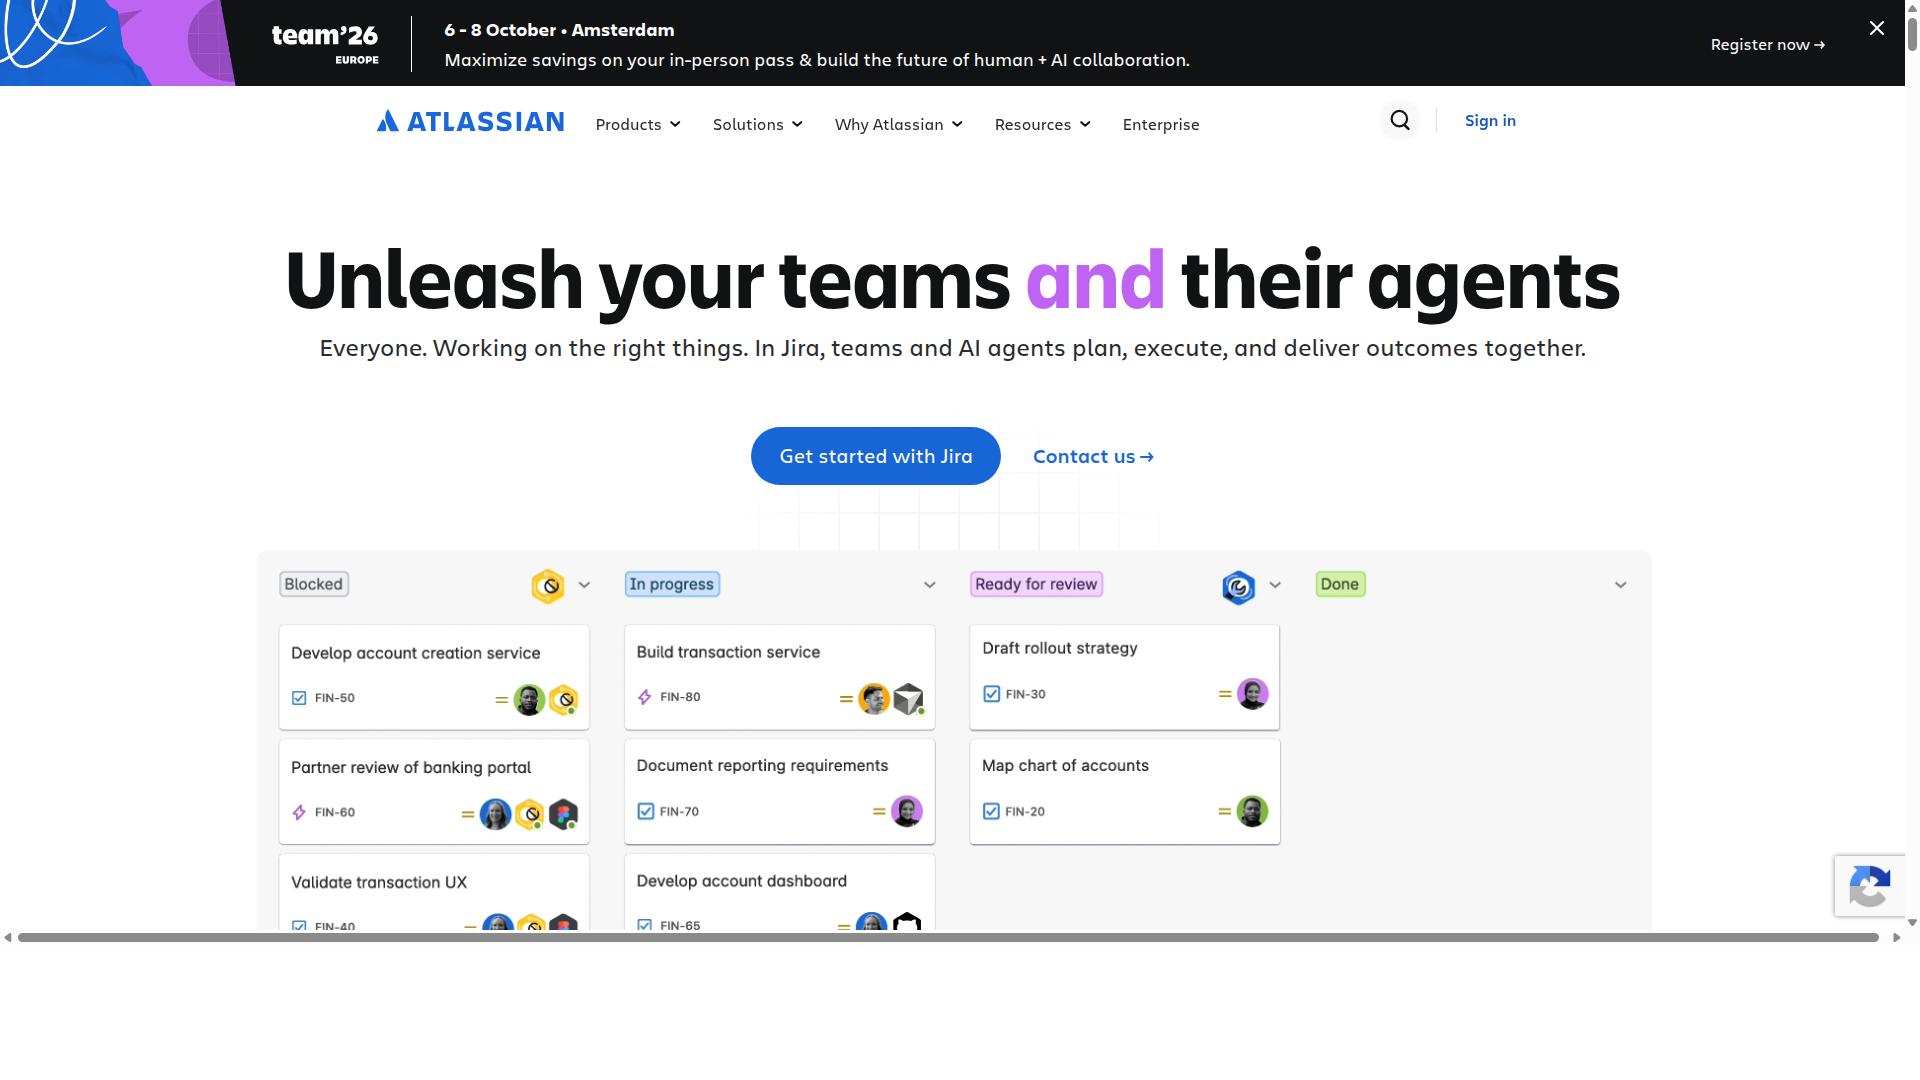Click the yellow agent avatar on FIN-50 card

pos(564,700)
